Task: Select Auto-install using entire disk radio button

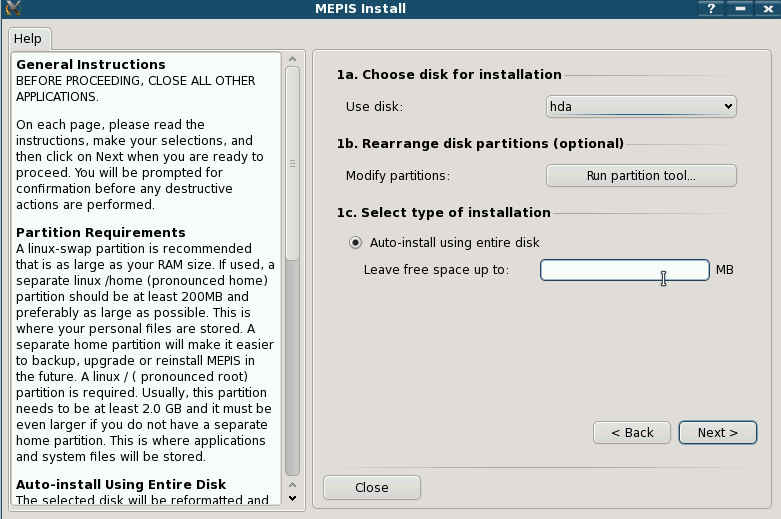Action: coord(355,243)
